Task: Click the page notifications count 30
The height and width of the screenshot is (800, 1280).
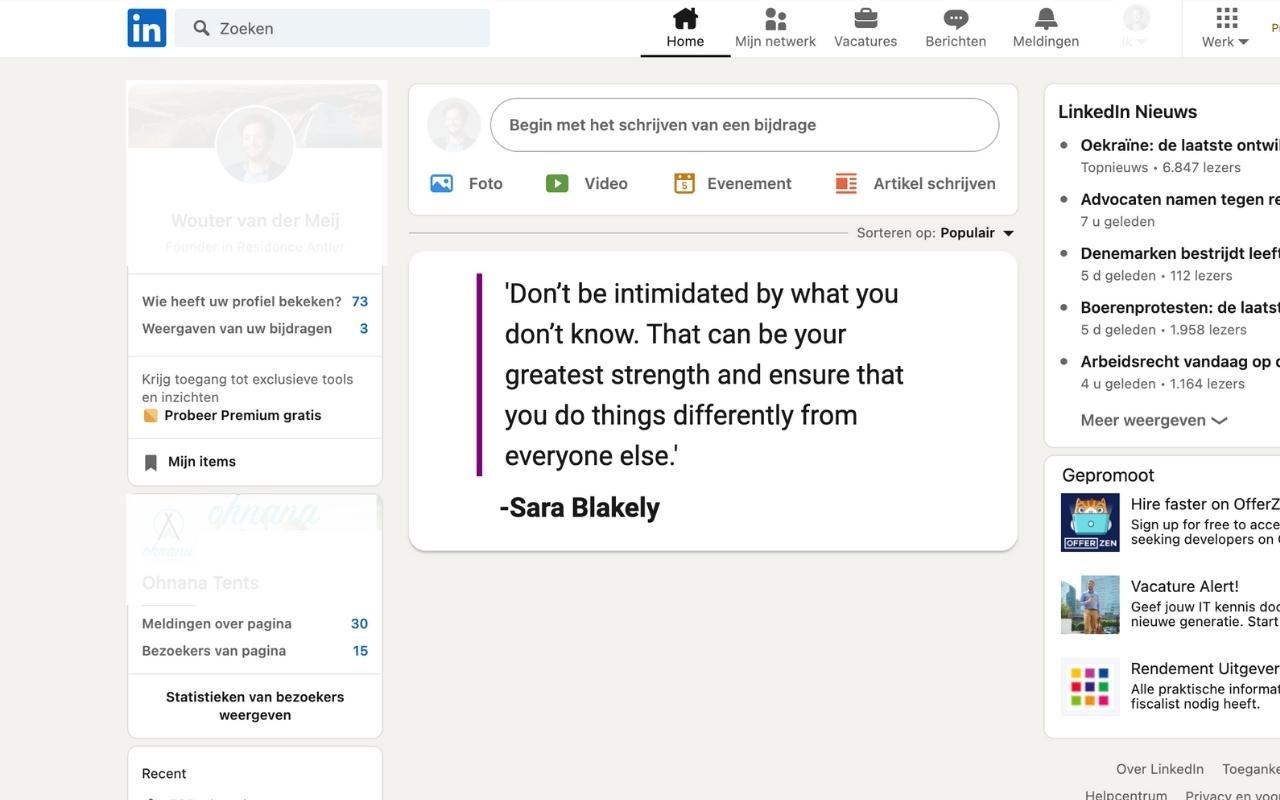Action: pyautogui.click(x=360, y=623)
